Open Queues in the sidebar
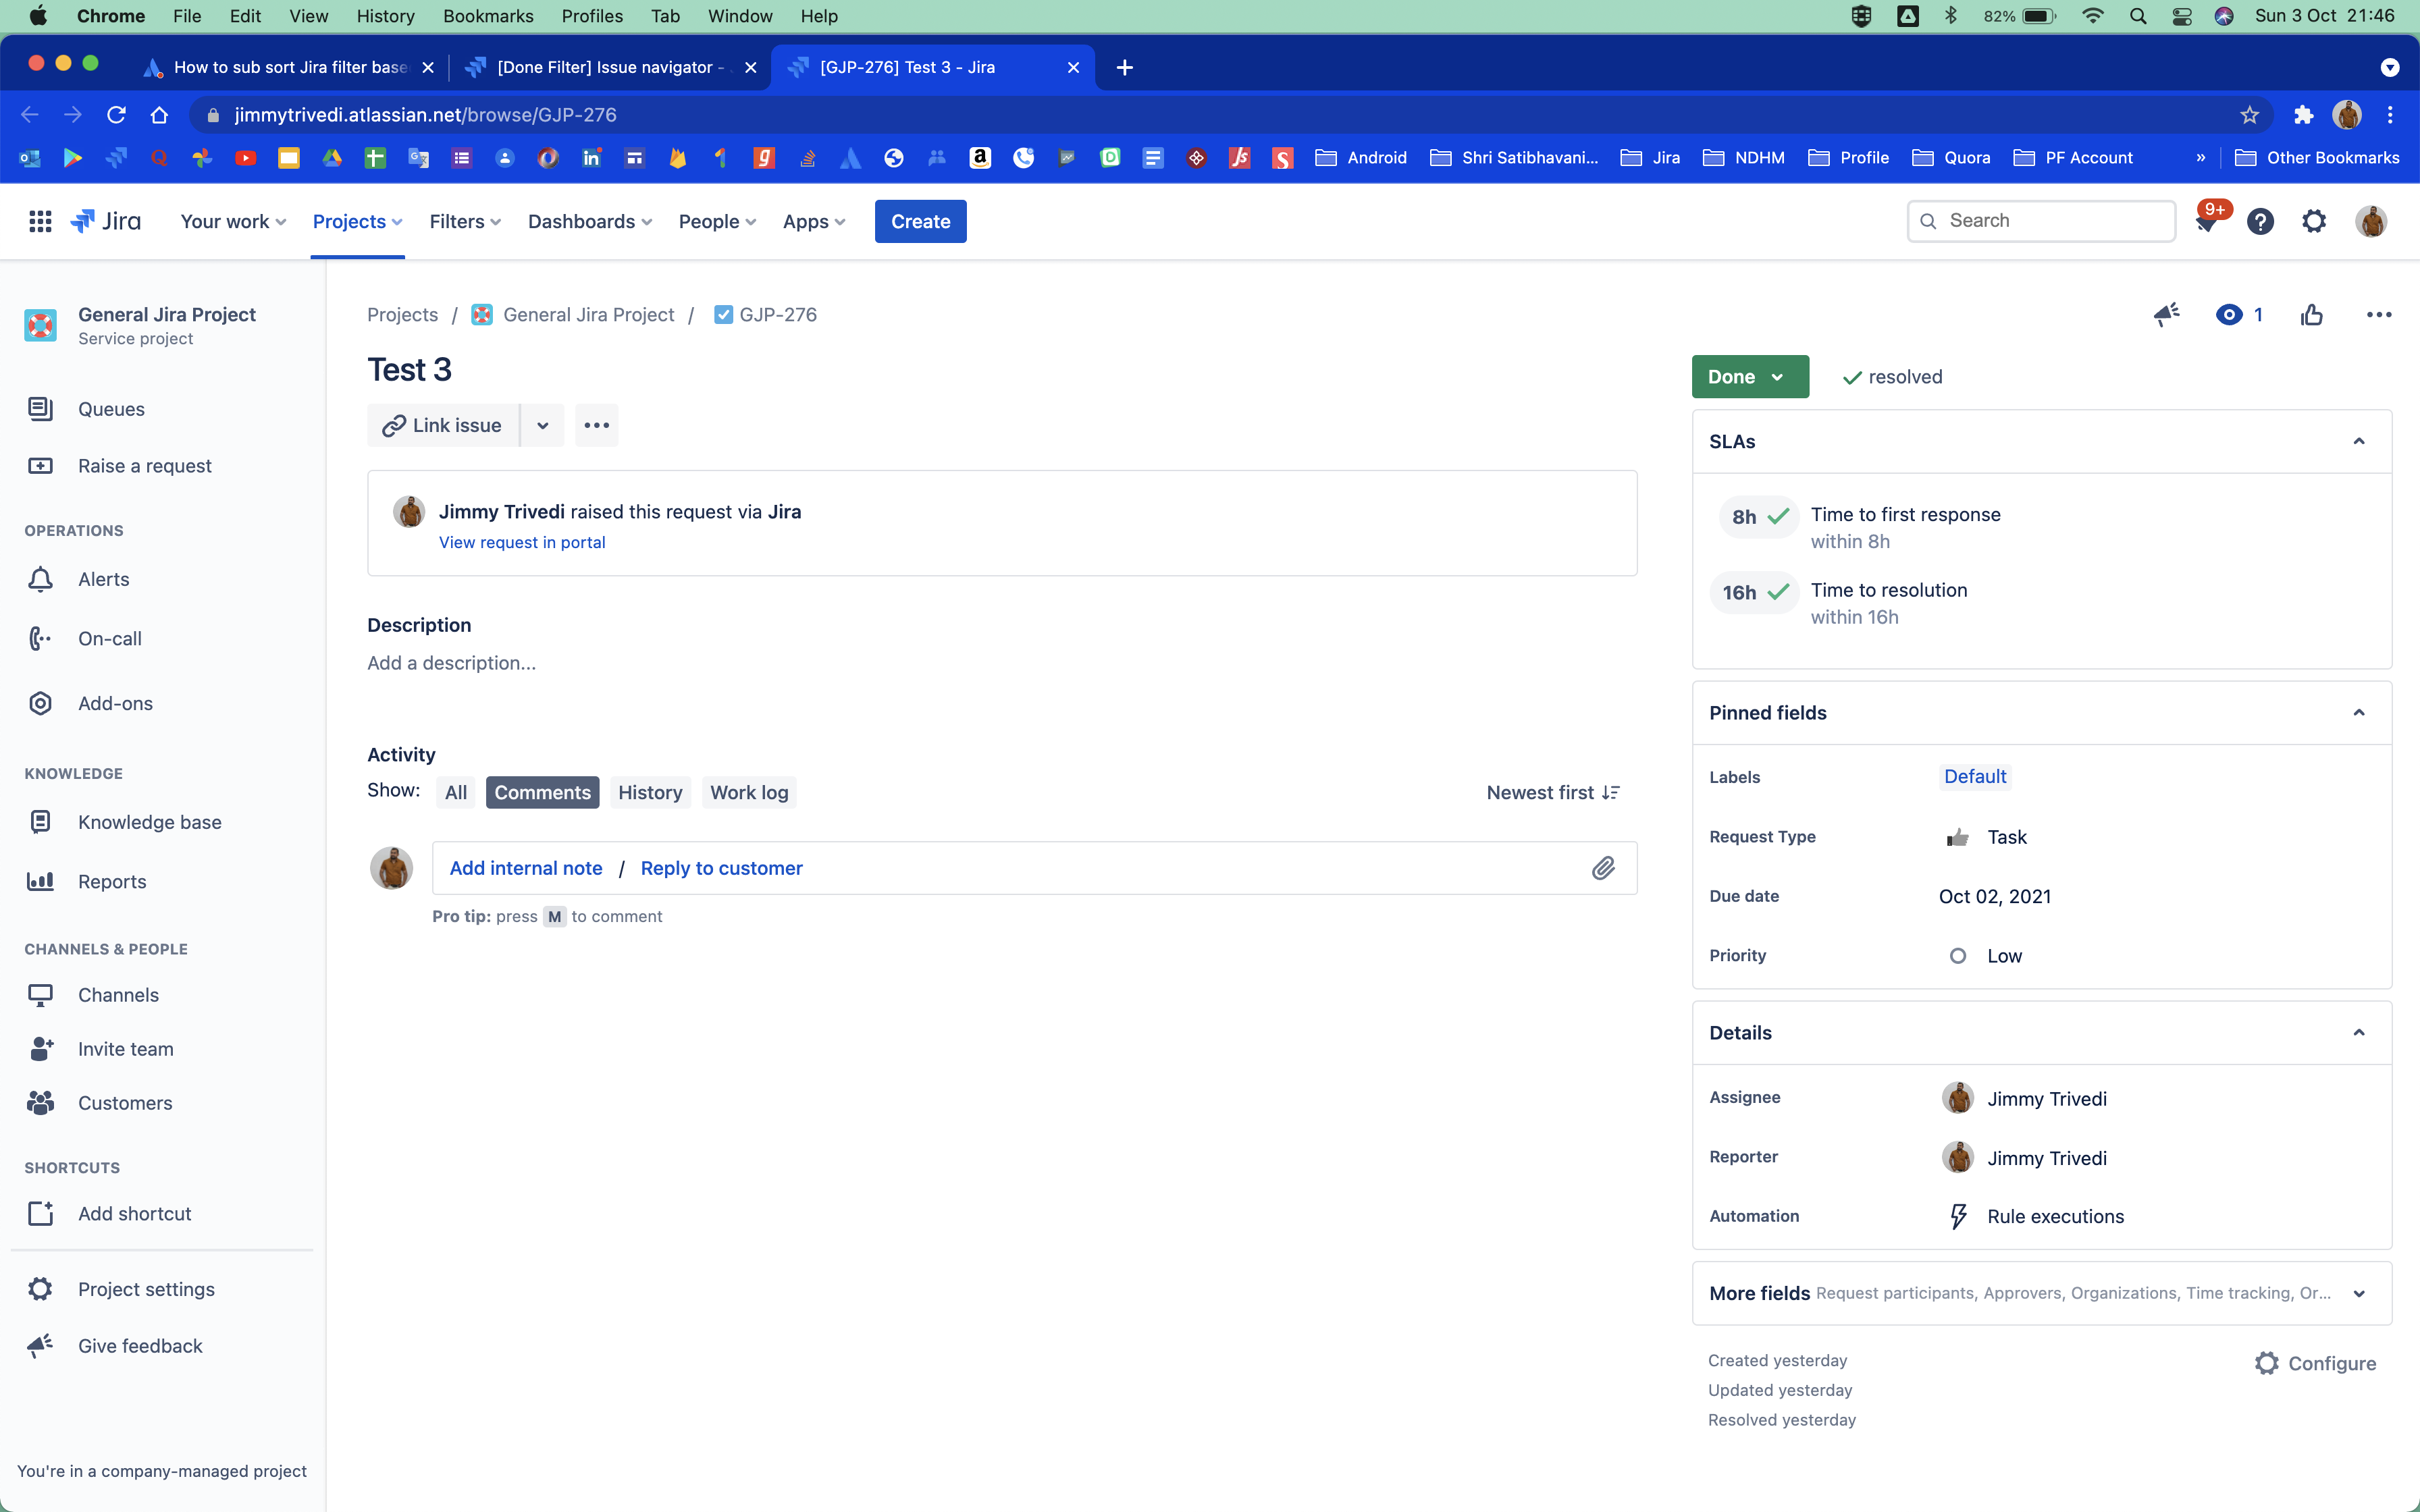The image size is (2420, 1512). [111, 409]
